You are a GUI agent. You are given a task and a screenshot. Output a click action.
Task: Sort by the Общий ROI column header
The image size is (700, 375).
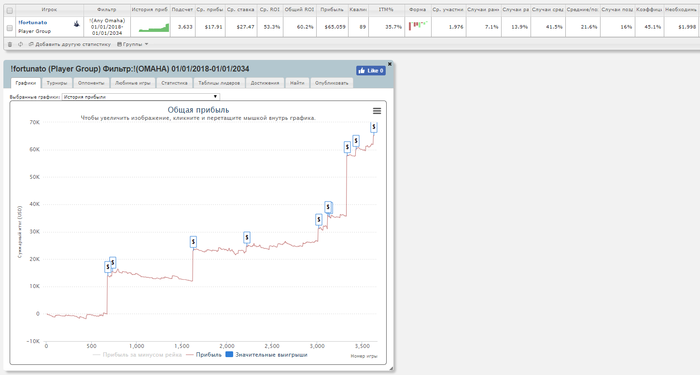click(x=299, y=9)
